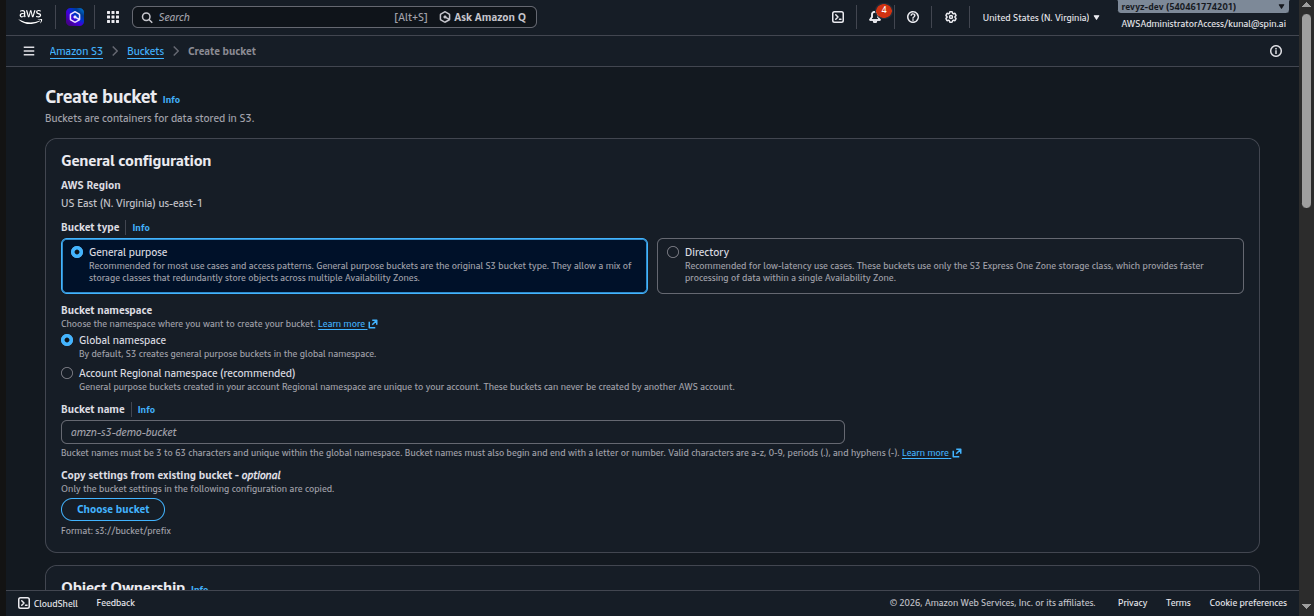Click the purple Amazon Q hexagon icon
This screenshot has height=616, width=1314.
point(75,17)
